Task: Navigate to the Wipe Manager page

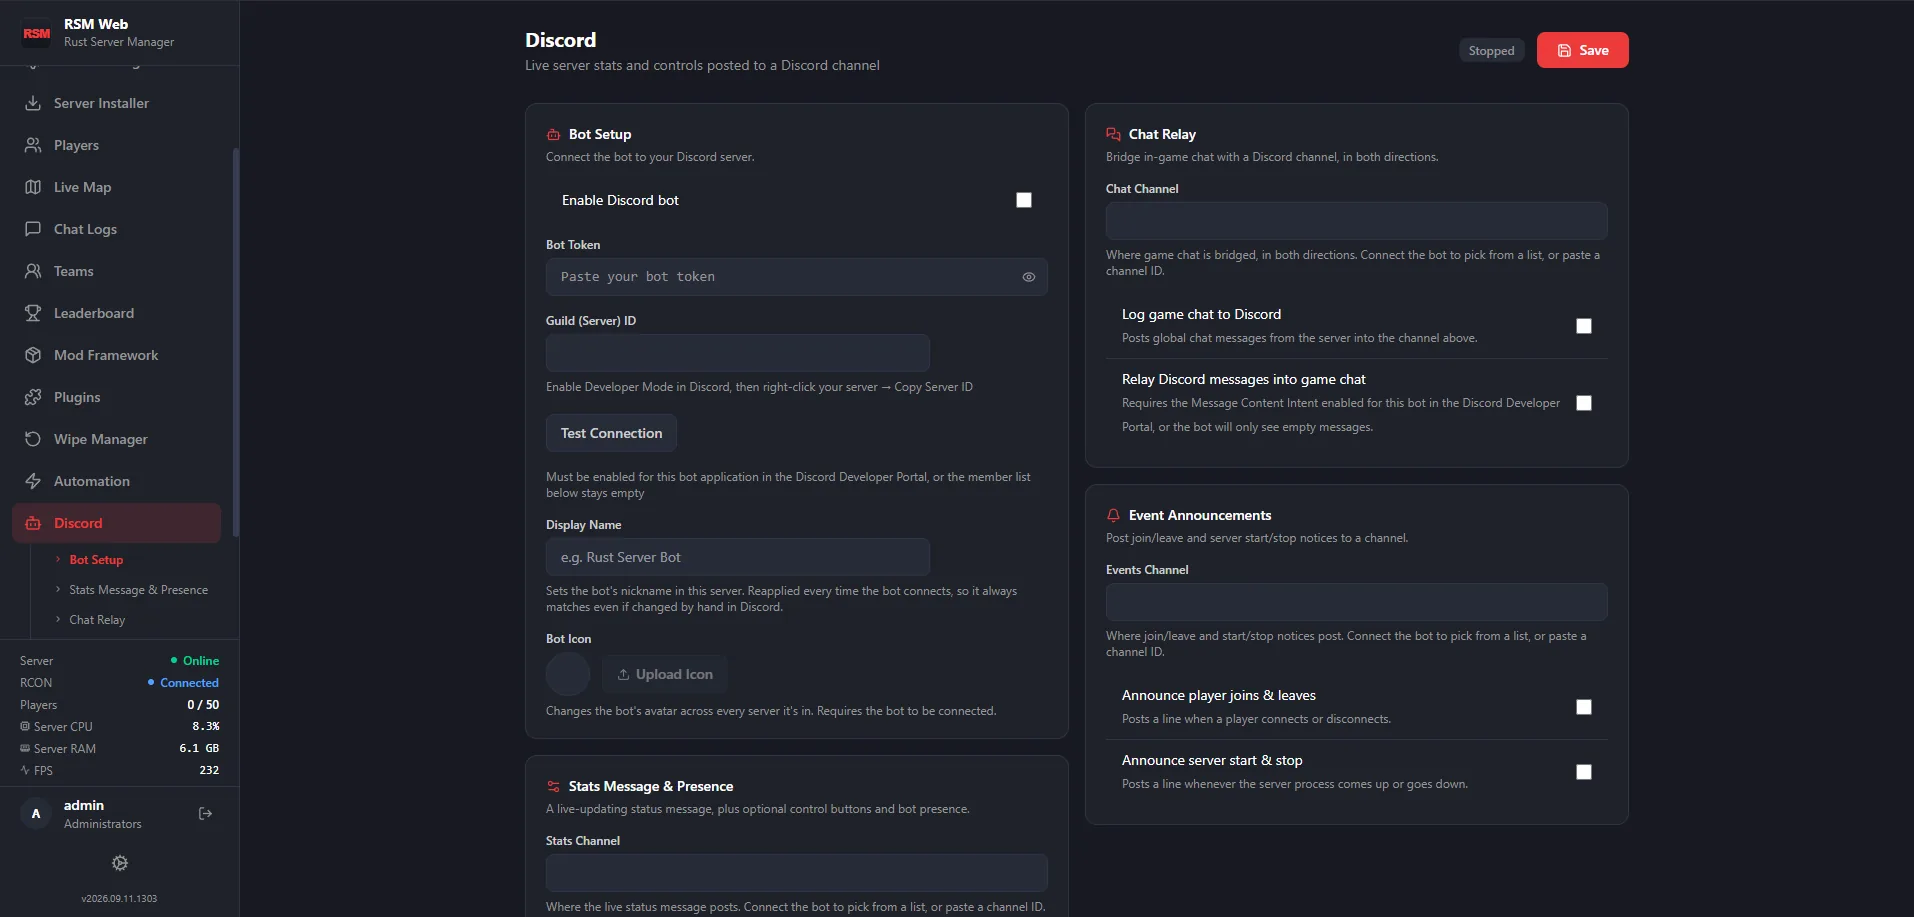Action: pyautogui.click(x=117, y=439)
